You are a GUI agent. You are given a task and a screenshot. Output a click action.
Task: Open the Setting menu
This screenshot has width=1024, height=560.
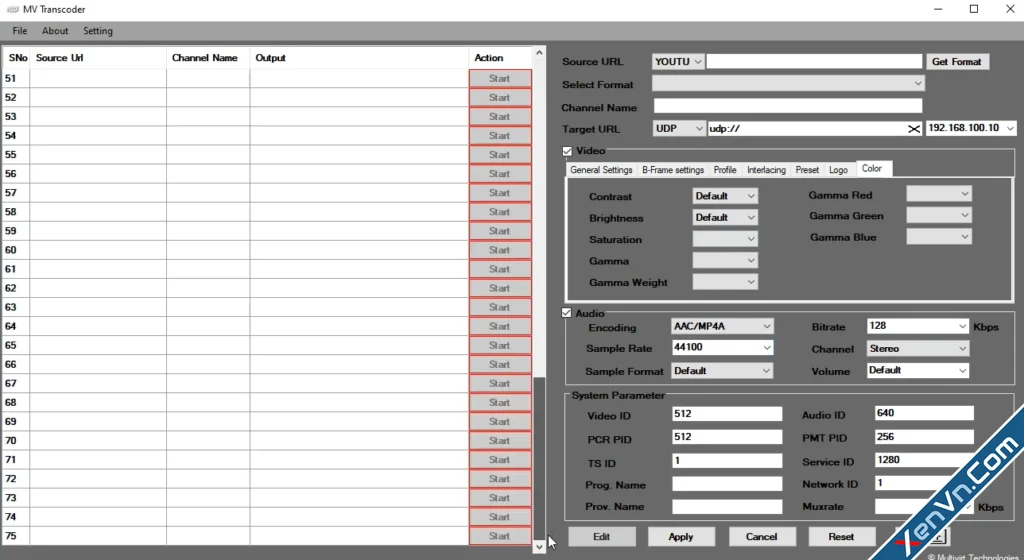(x=98, y=31)
